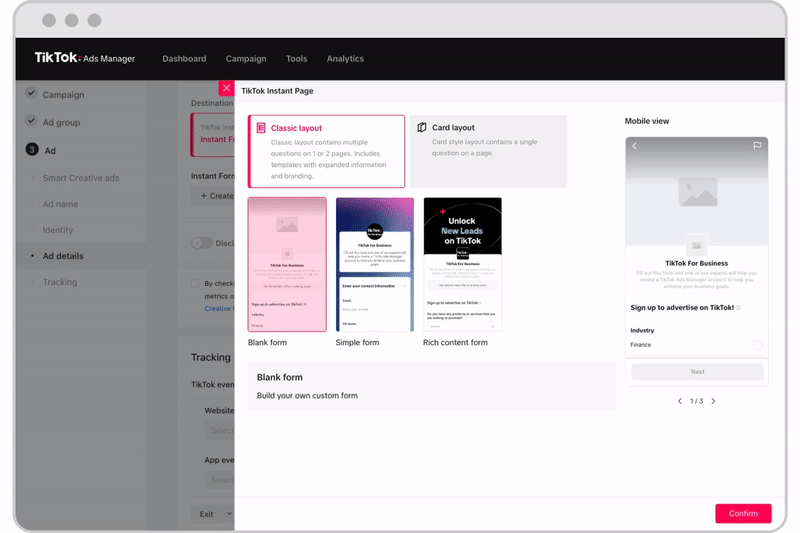Click the Card layout icon
The width and height of the screenshot is (800, 533).
[x=422, y=128]
